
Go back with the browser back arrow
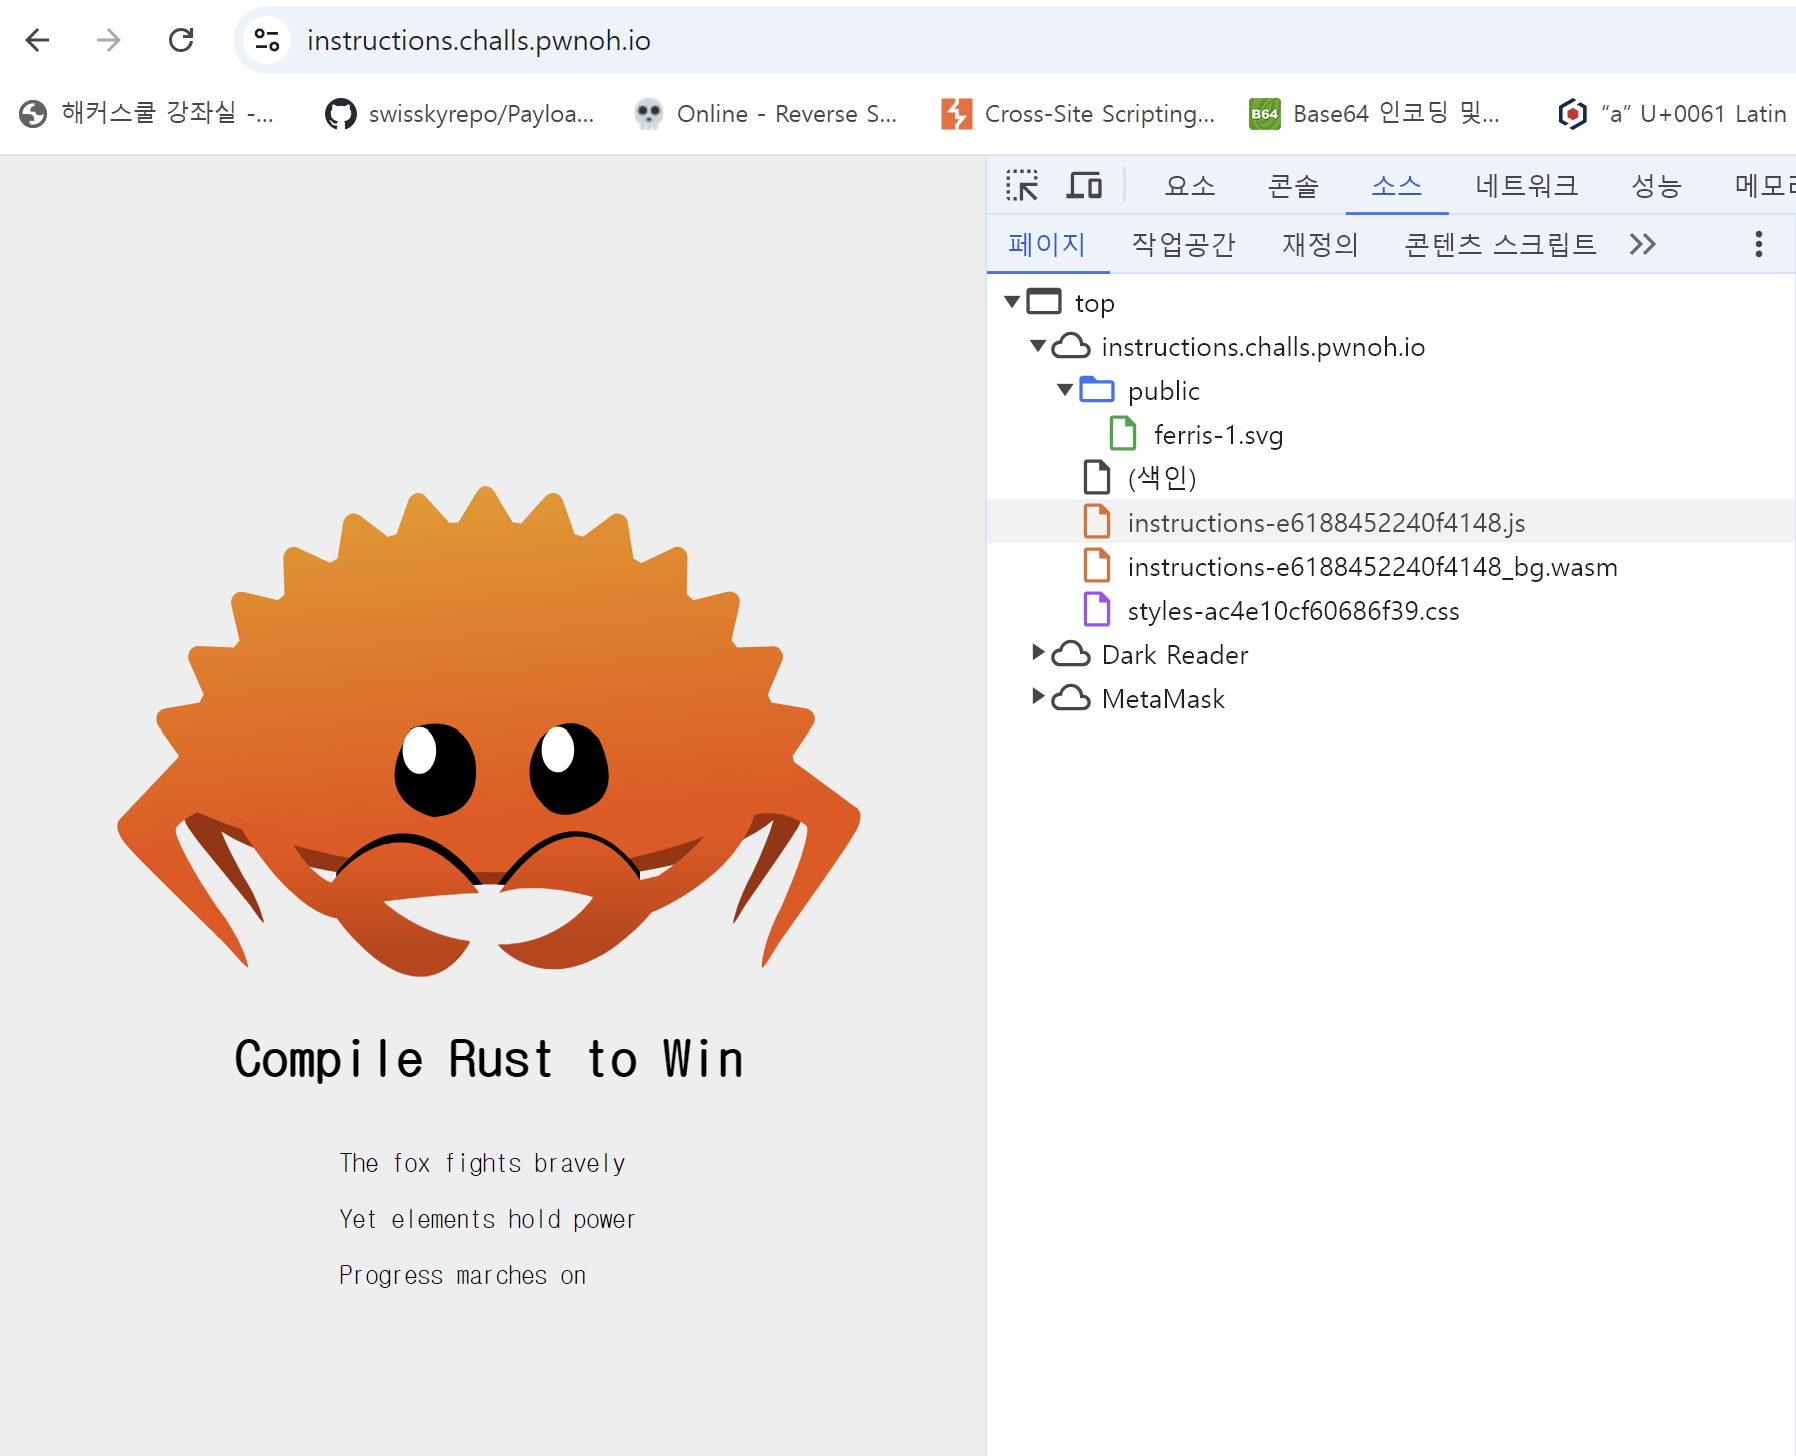[38, 40]
